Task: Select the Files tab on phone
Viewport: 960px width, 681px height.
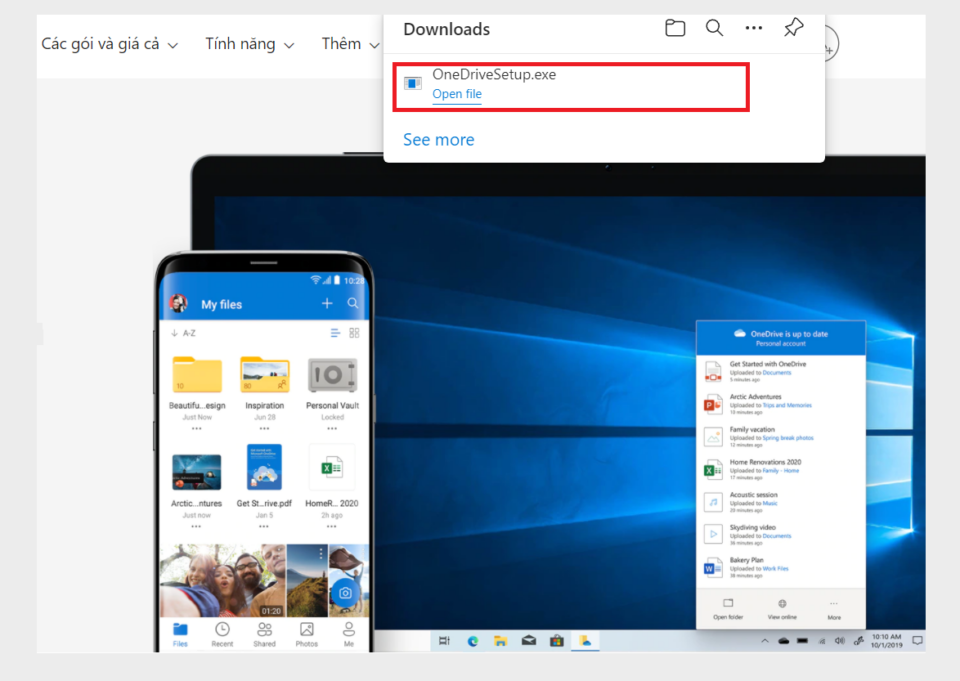Action: click(x=180, y=634)
